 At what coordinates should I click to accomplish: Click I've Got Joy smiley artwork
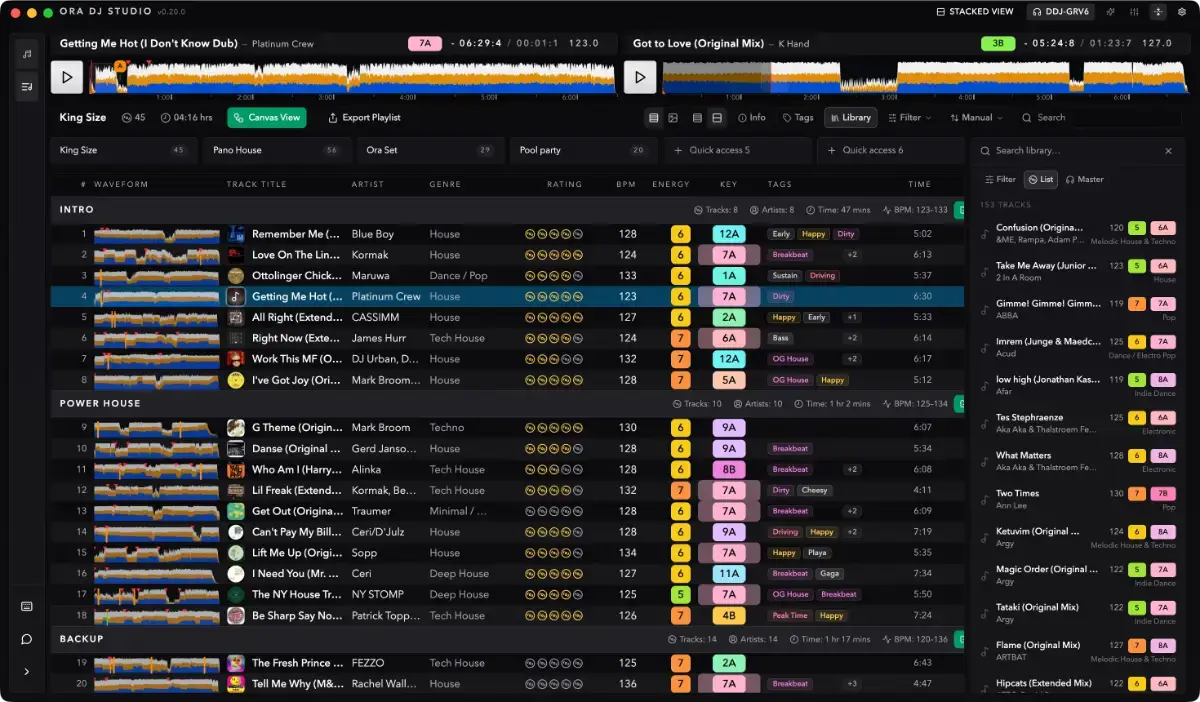(236, 380)
